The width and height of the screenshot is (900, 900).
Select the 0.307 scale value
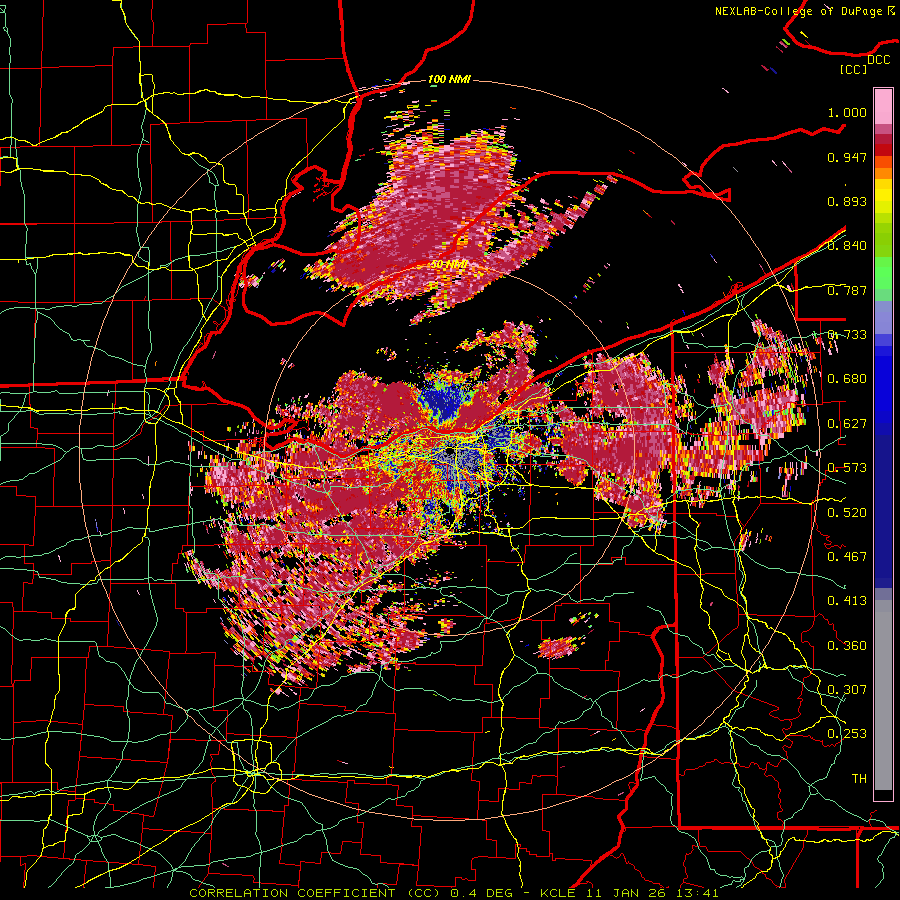(847, 690)
